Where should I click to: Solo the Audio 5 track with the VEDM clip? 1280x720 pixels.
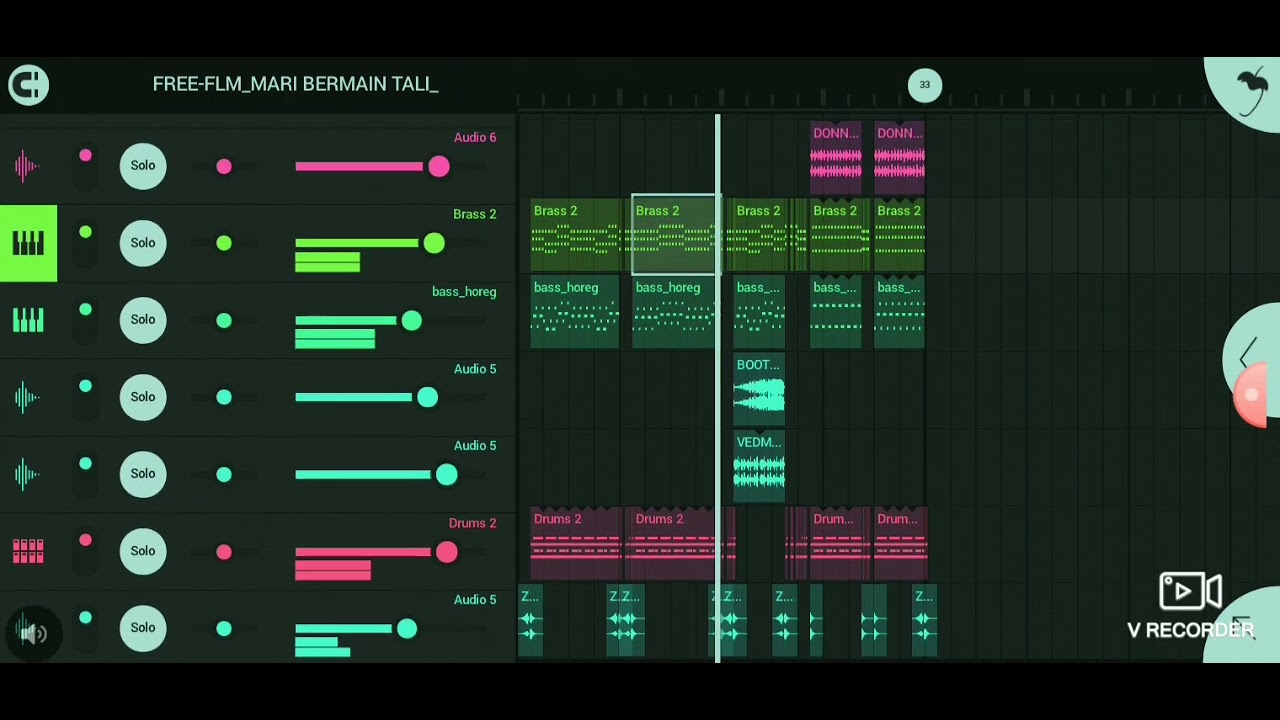pyautogui.click(x=143, y=474)
